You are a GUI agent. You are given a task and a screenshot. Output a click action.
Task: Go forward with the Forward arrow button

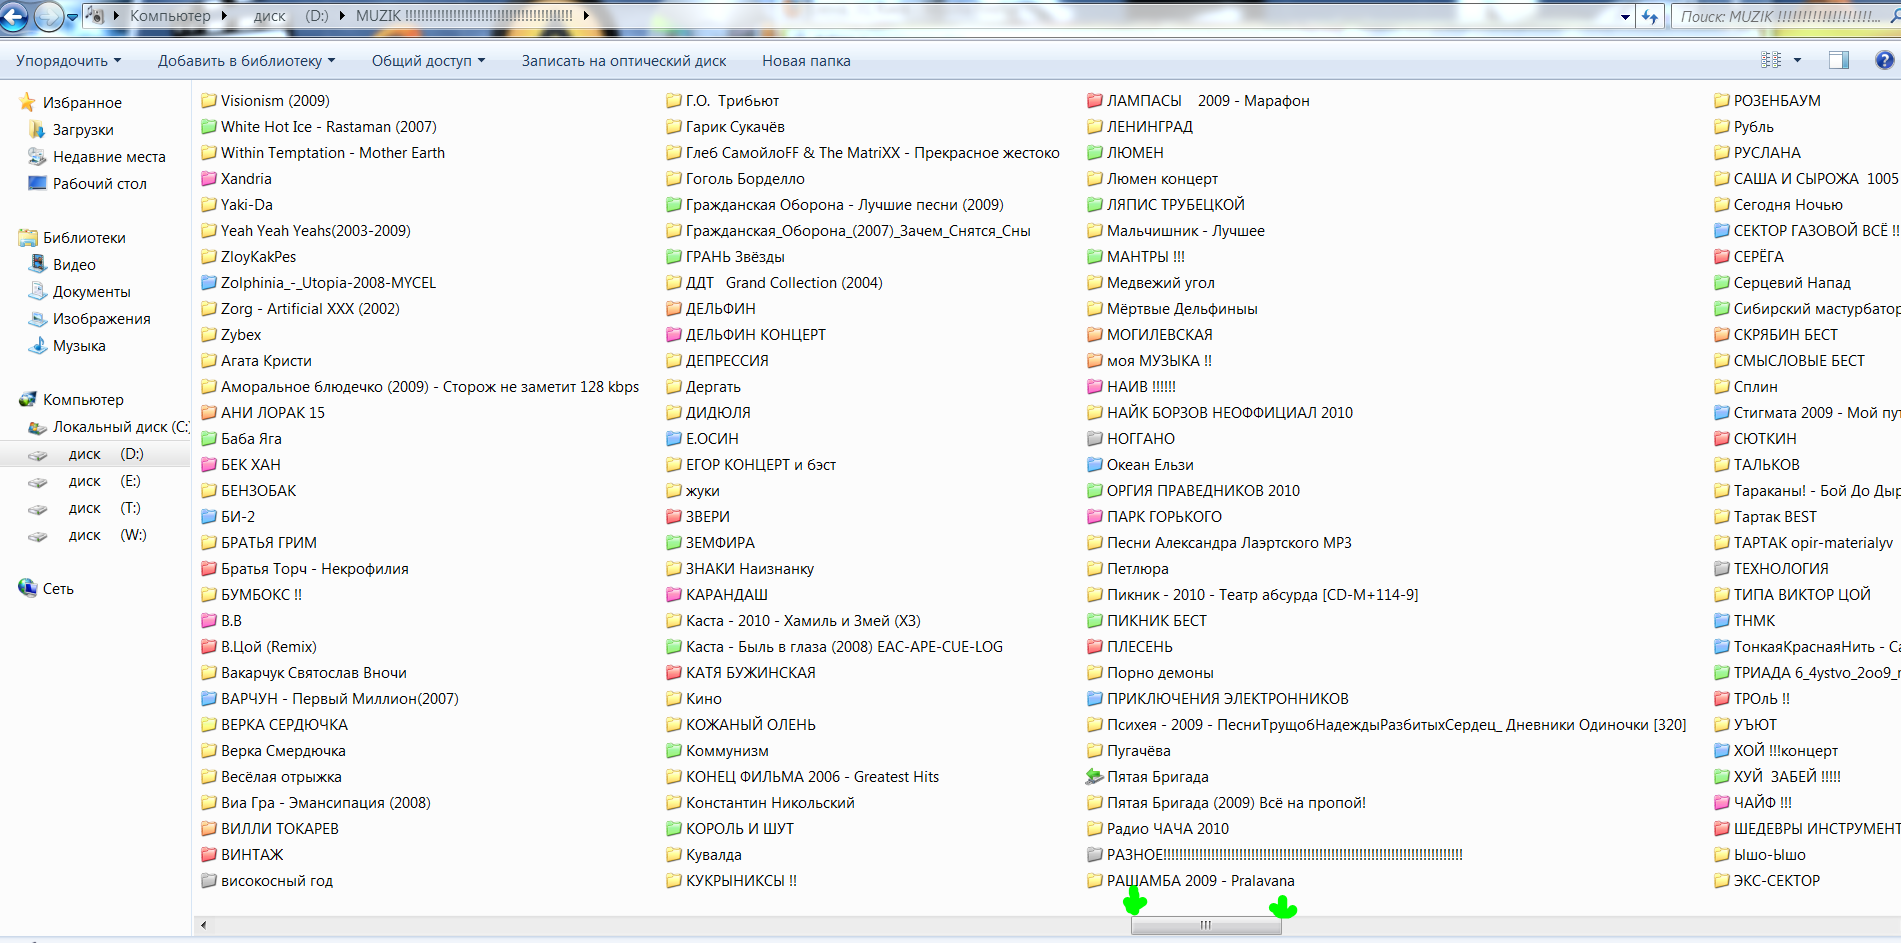tap(48, 16)
